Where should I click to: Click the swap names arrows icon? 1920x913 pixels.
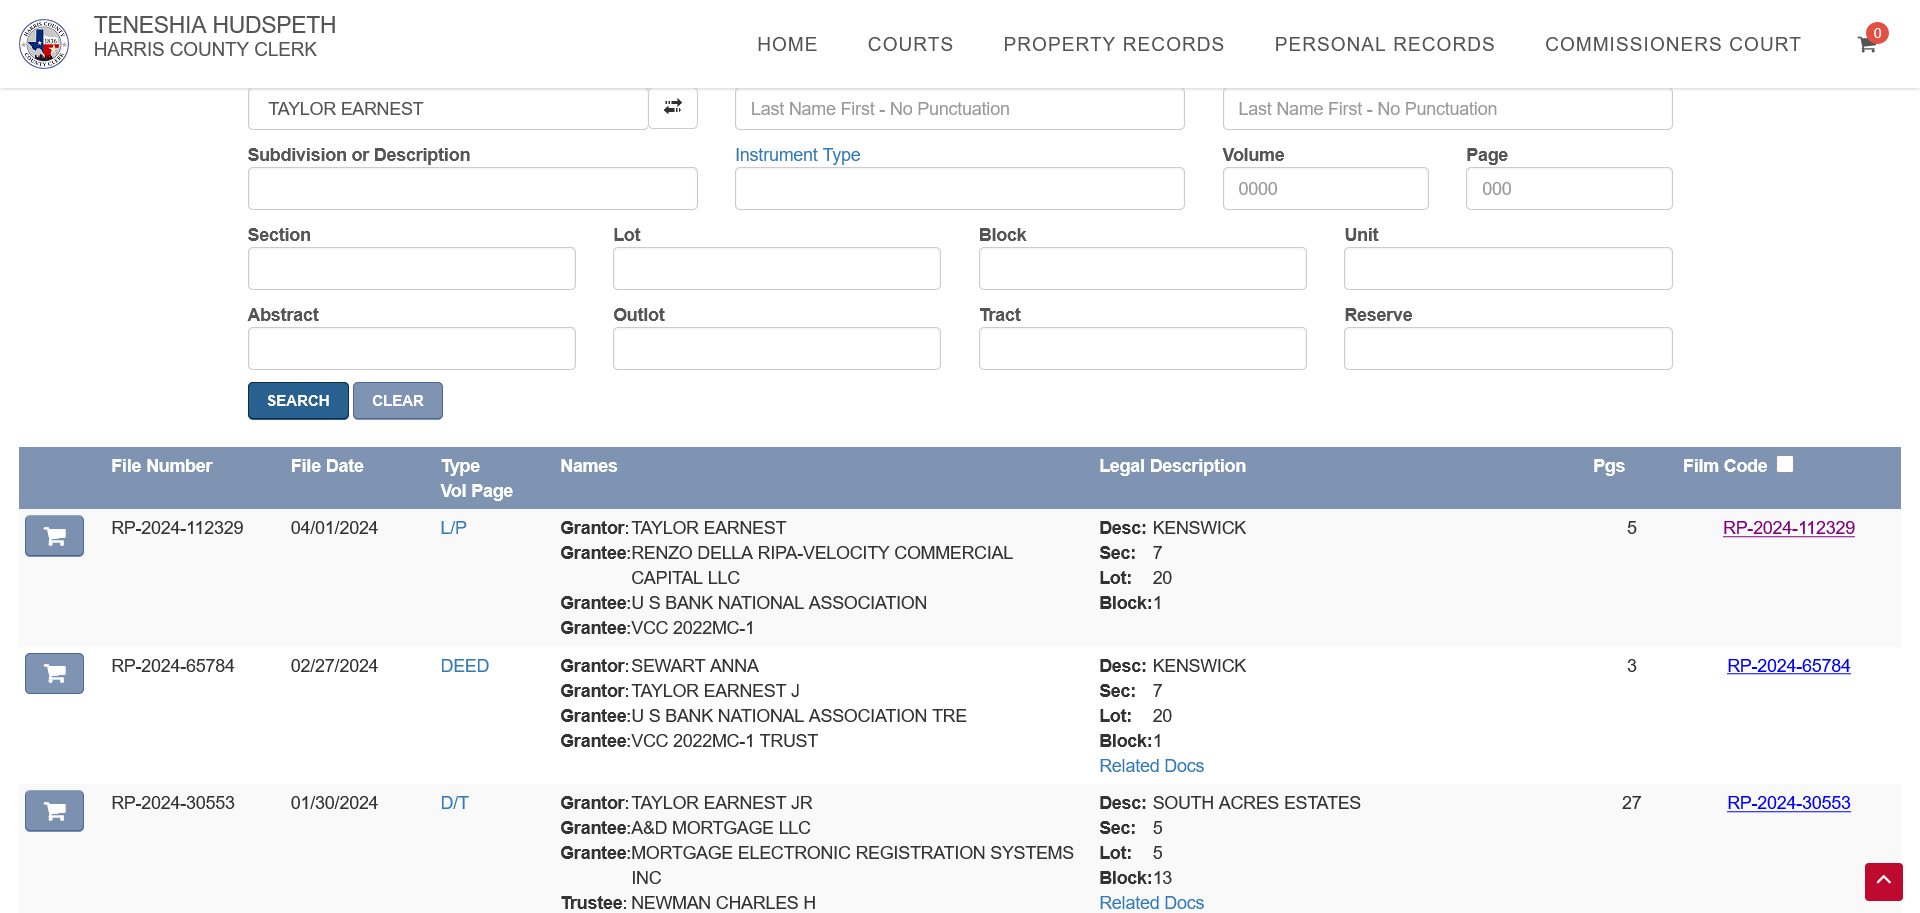pyautogui.click(x=673, y=107)
